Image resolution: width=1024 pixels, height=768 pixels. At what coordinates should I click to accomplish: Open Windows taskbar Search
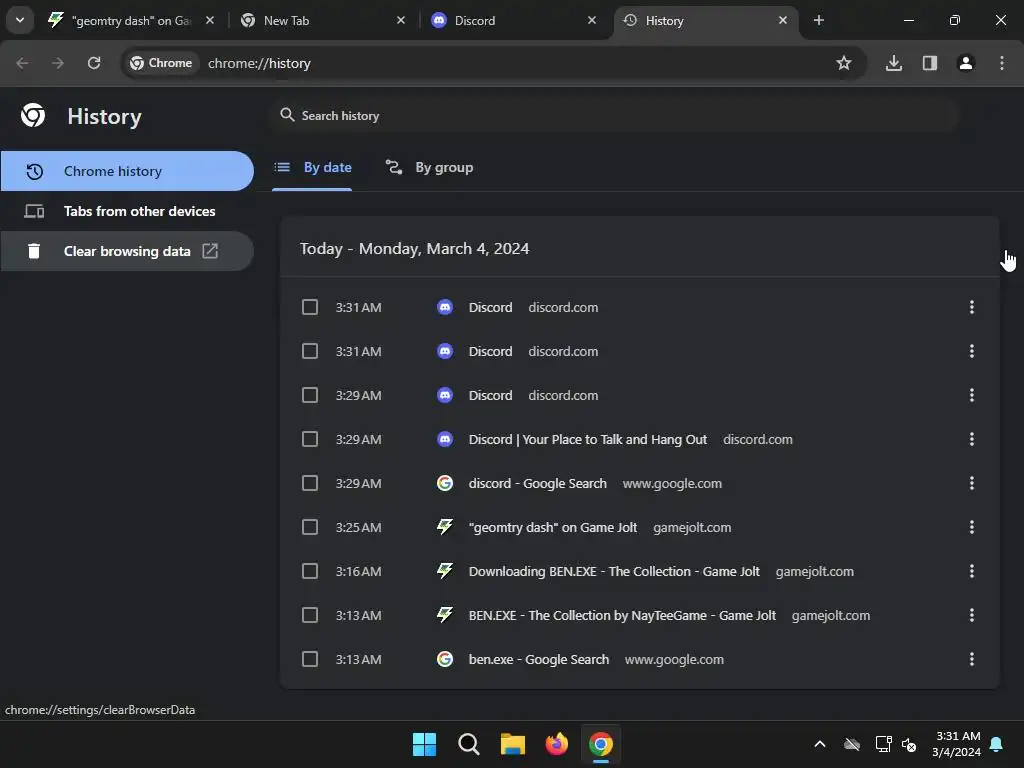point(468,744)
